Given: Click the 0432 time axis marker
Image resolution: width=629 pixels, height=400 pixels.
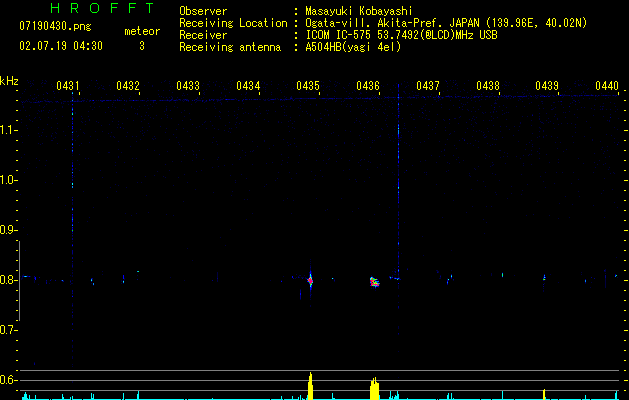Looking at the screenshot, I should [128, 85].
